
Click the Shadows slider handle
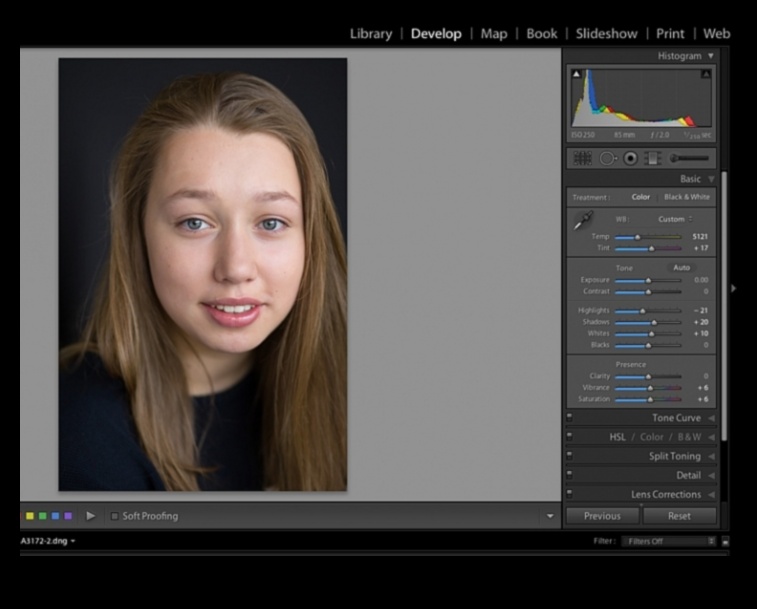pyautogui.click(x=654, y=323)
